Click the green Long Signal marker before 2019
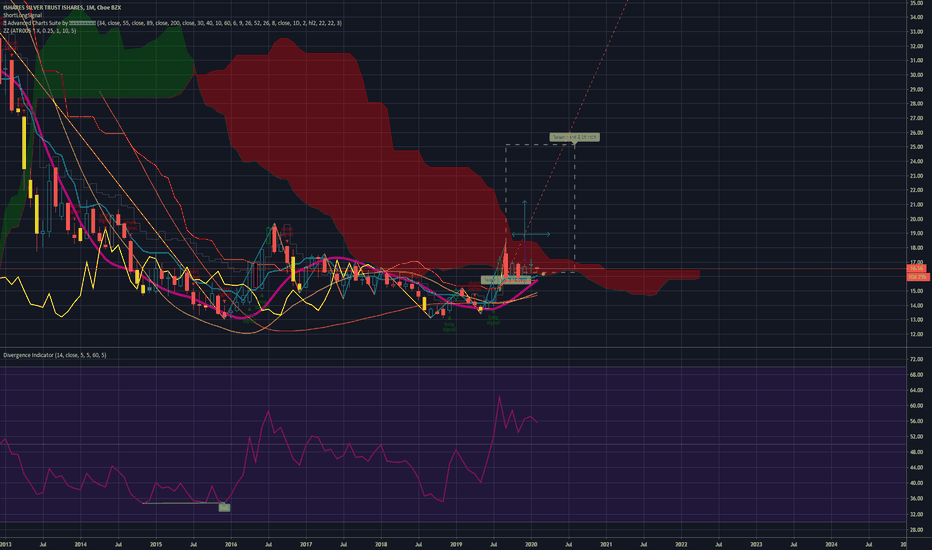 click(449, 326)
